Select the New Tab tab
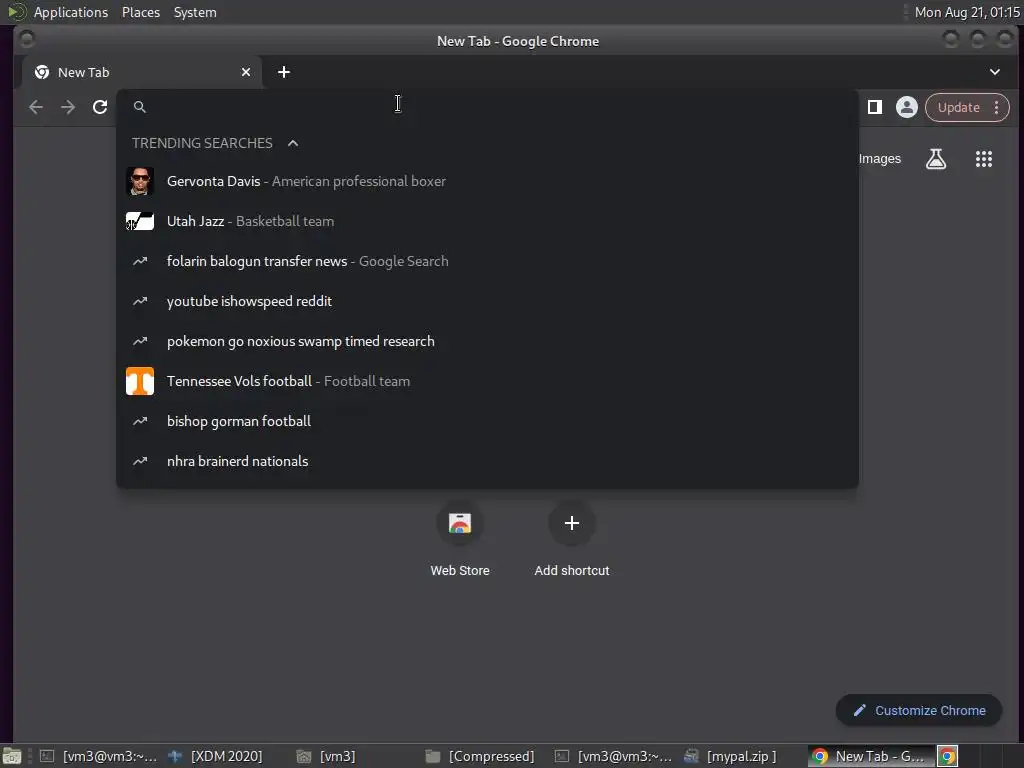Screen dimensions: 1024x768 (x=142, y=72)
